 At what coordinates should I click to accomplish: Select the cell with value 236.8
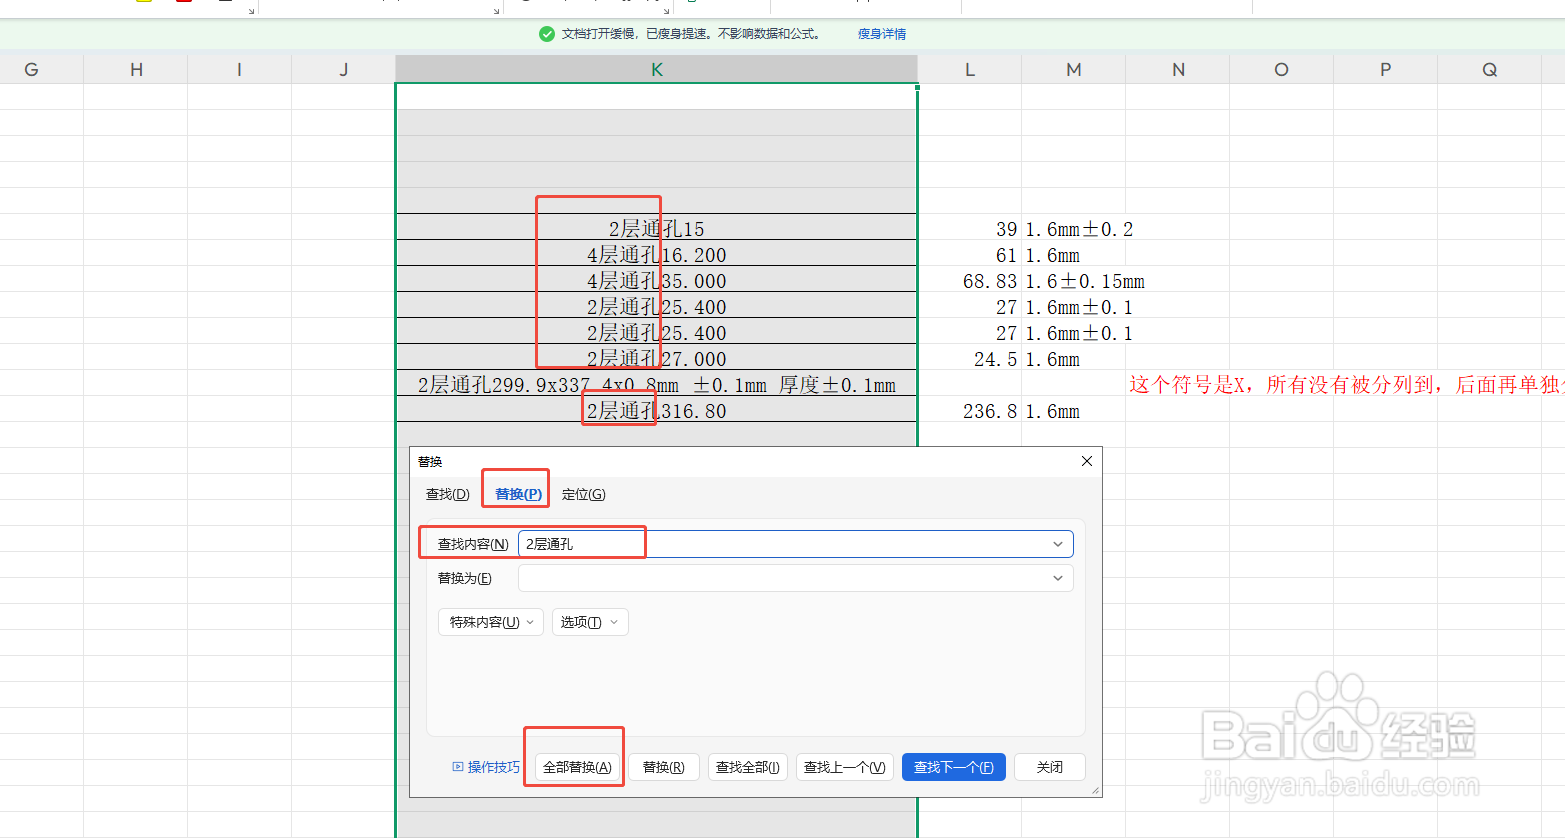click(970, 411)
